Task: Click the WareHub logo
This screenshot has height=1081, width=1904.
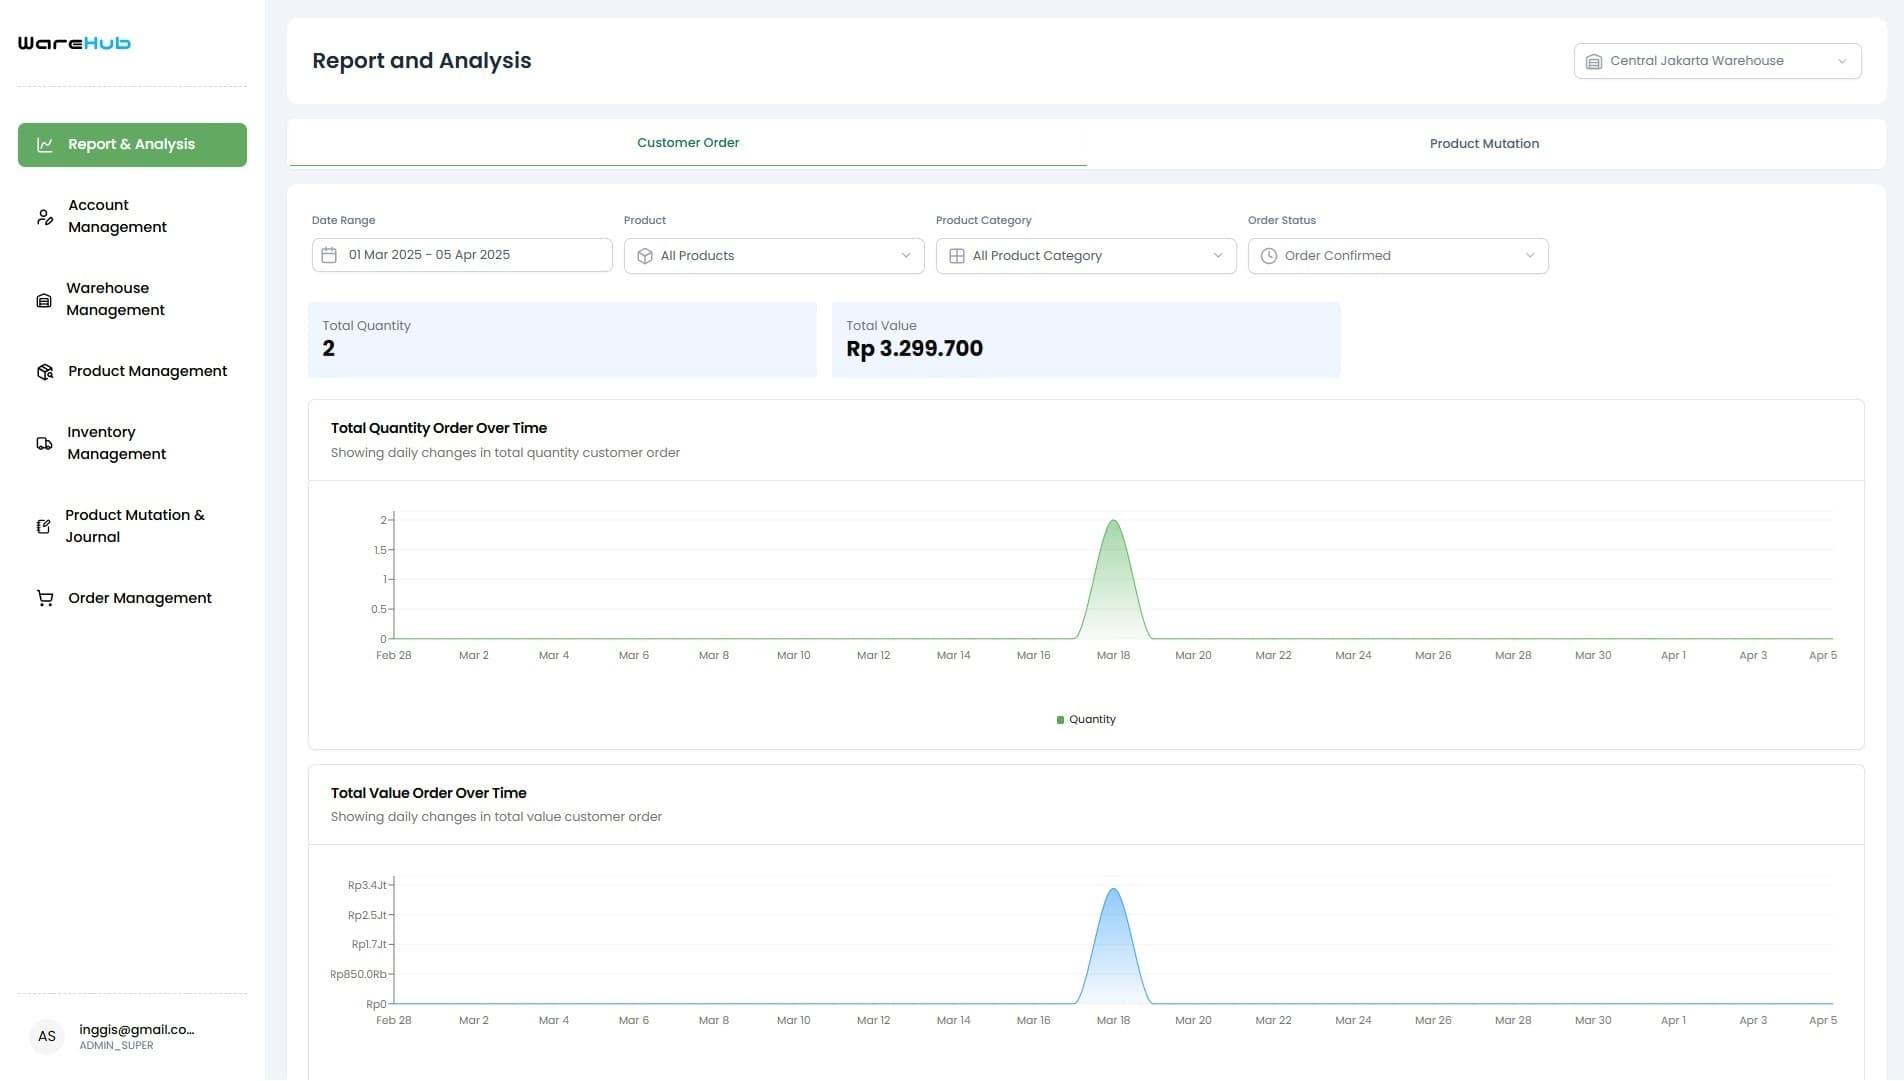Action: (x=72, y=43)
